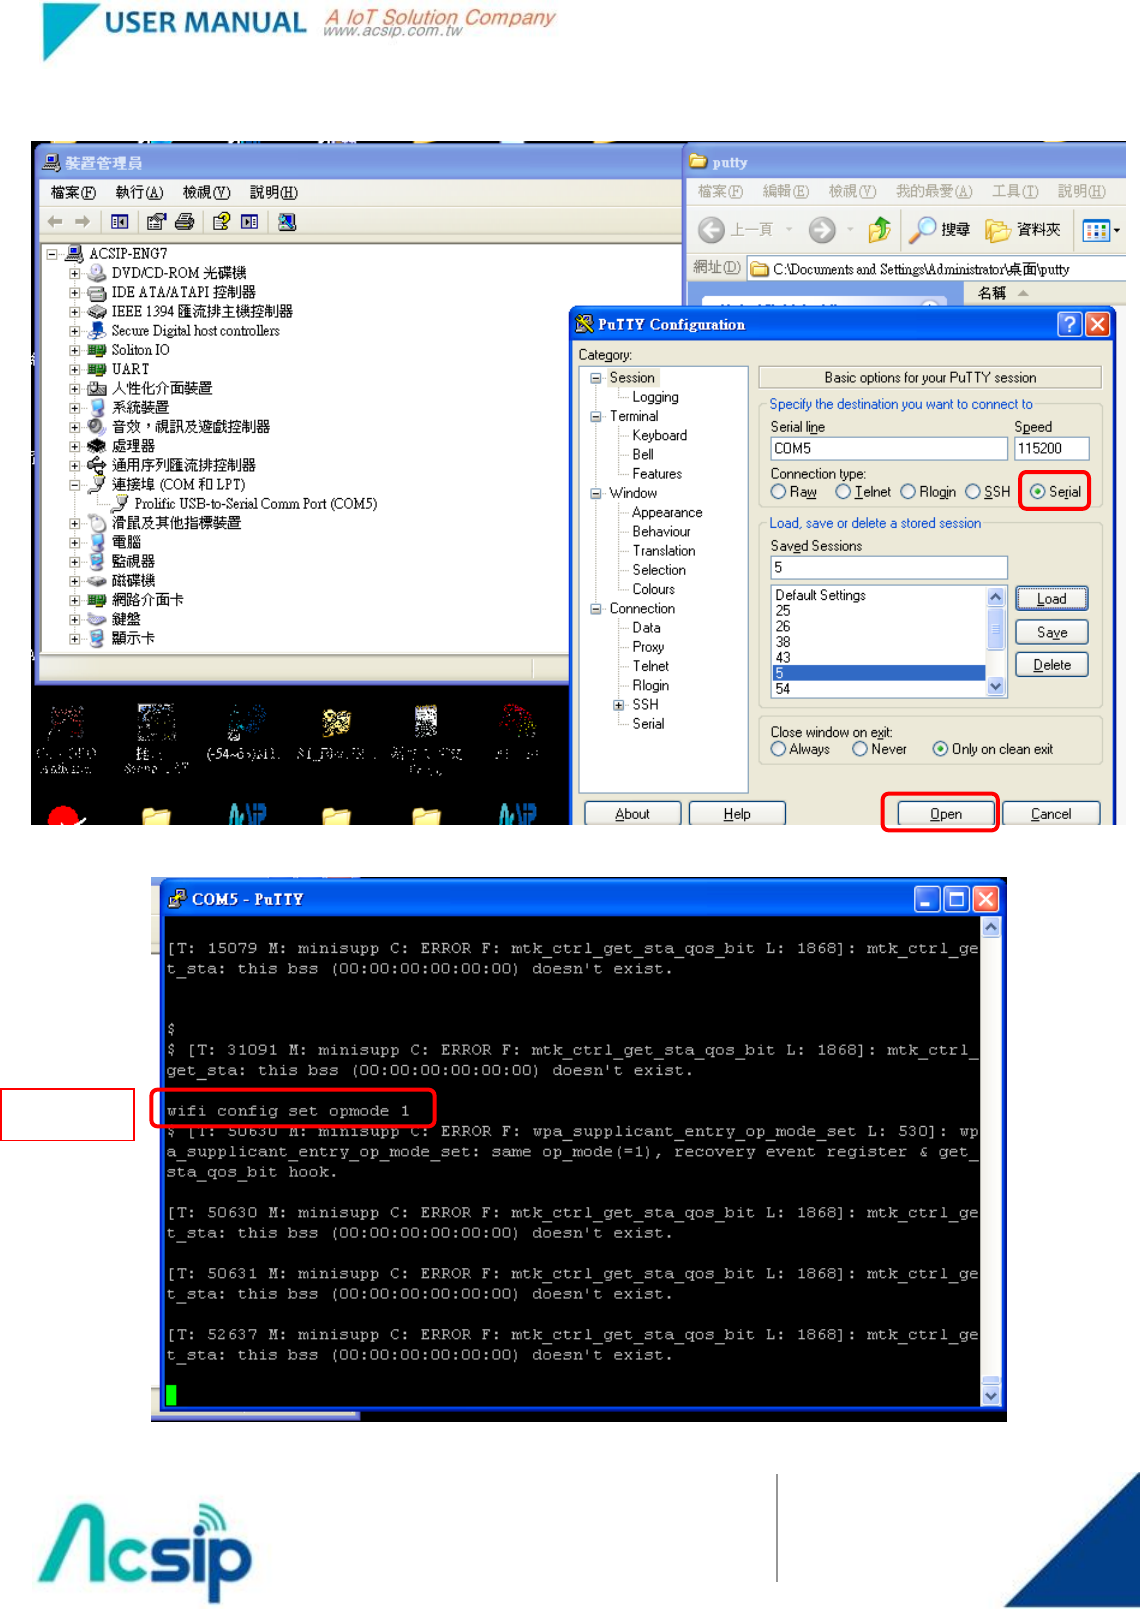
Task: Click the Search magnifier in putty folder toolbar
Action: pos(922,230)
